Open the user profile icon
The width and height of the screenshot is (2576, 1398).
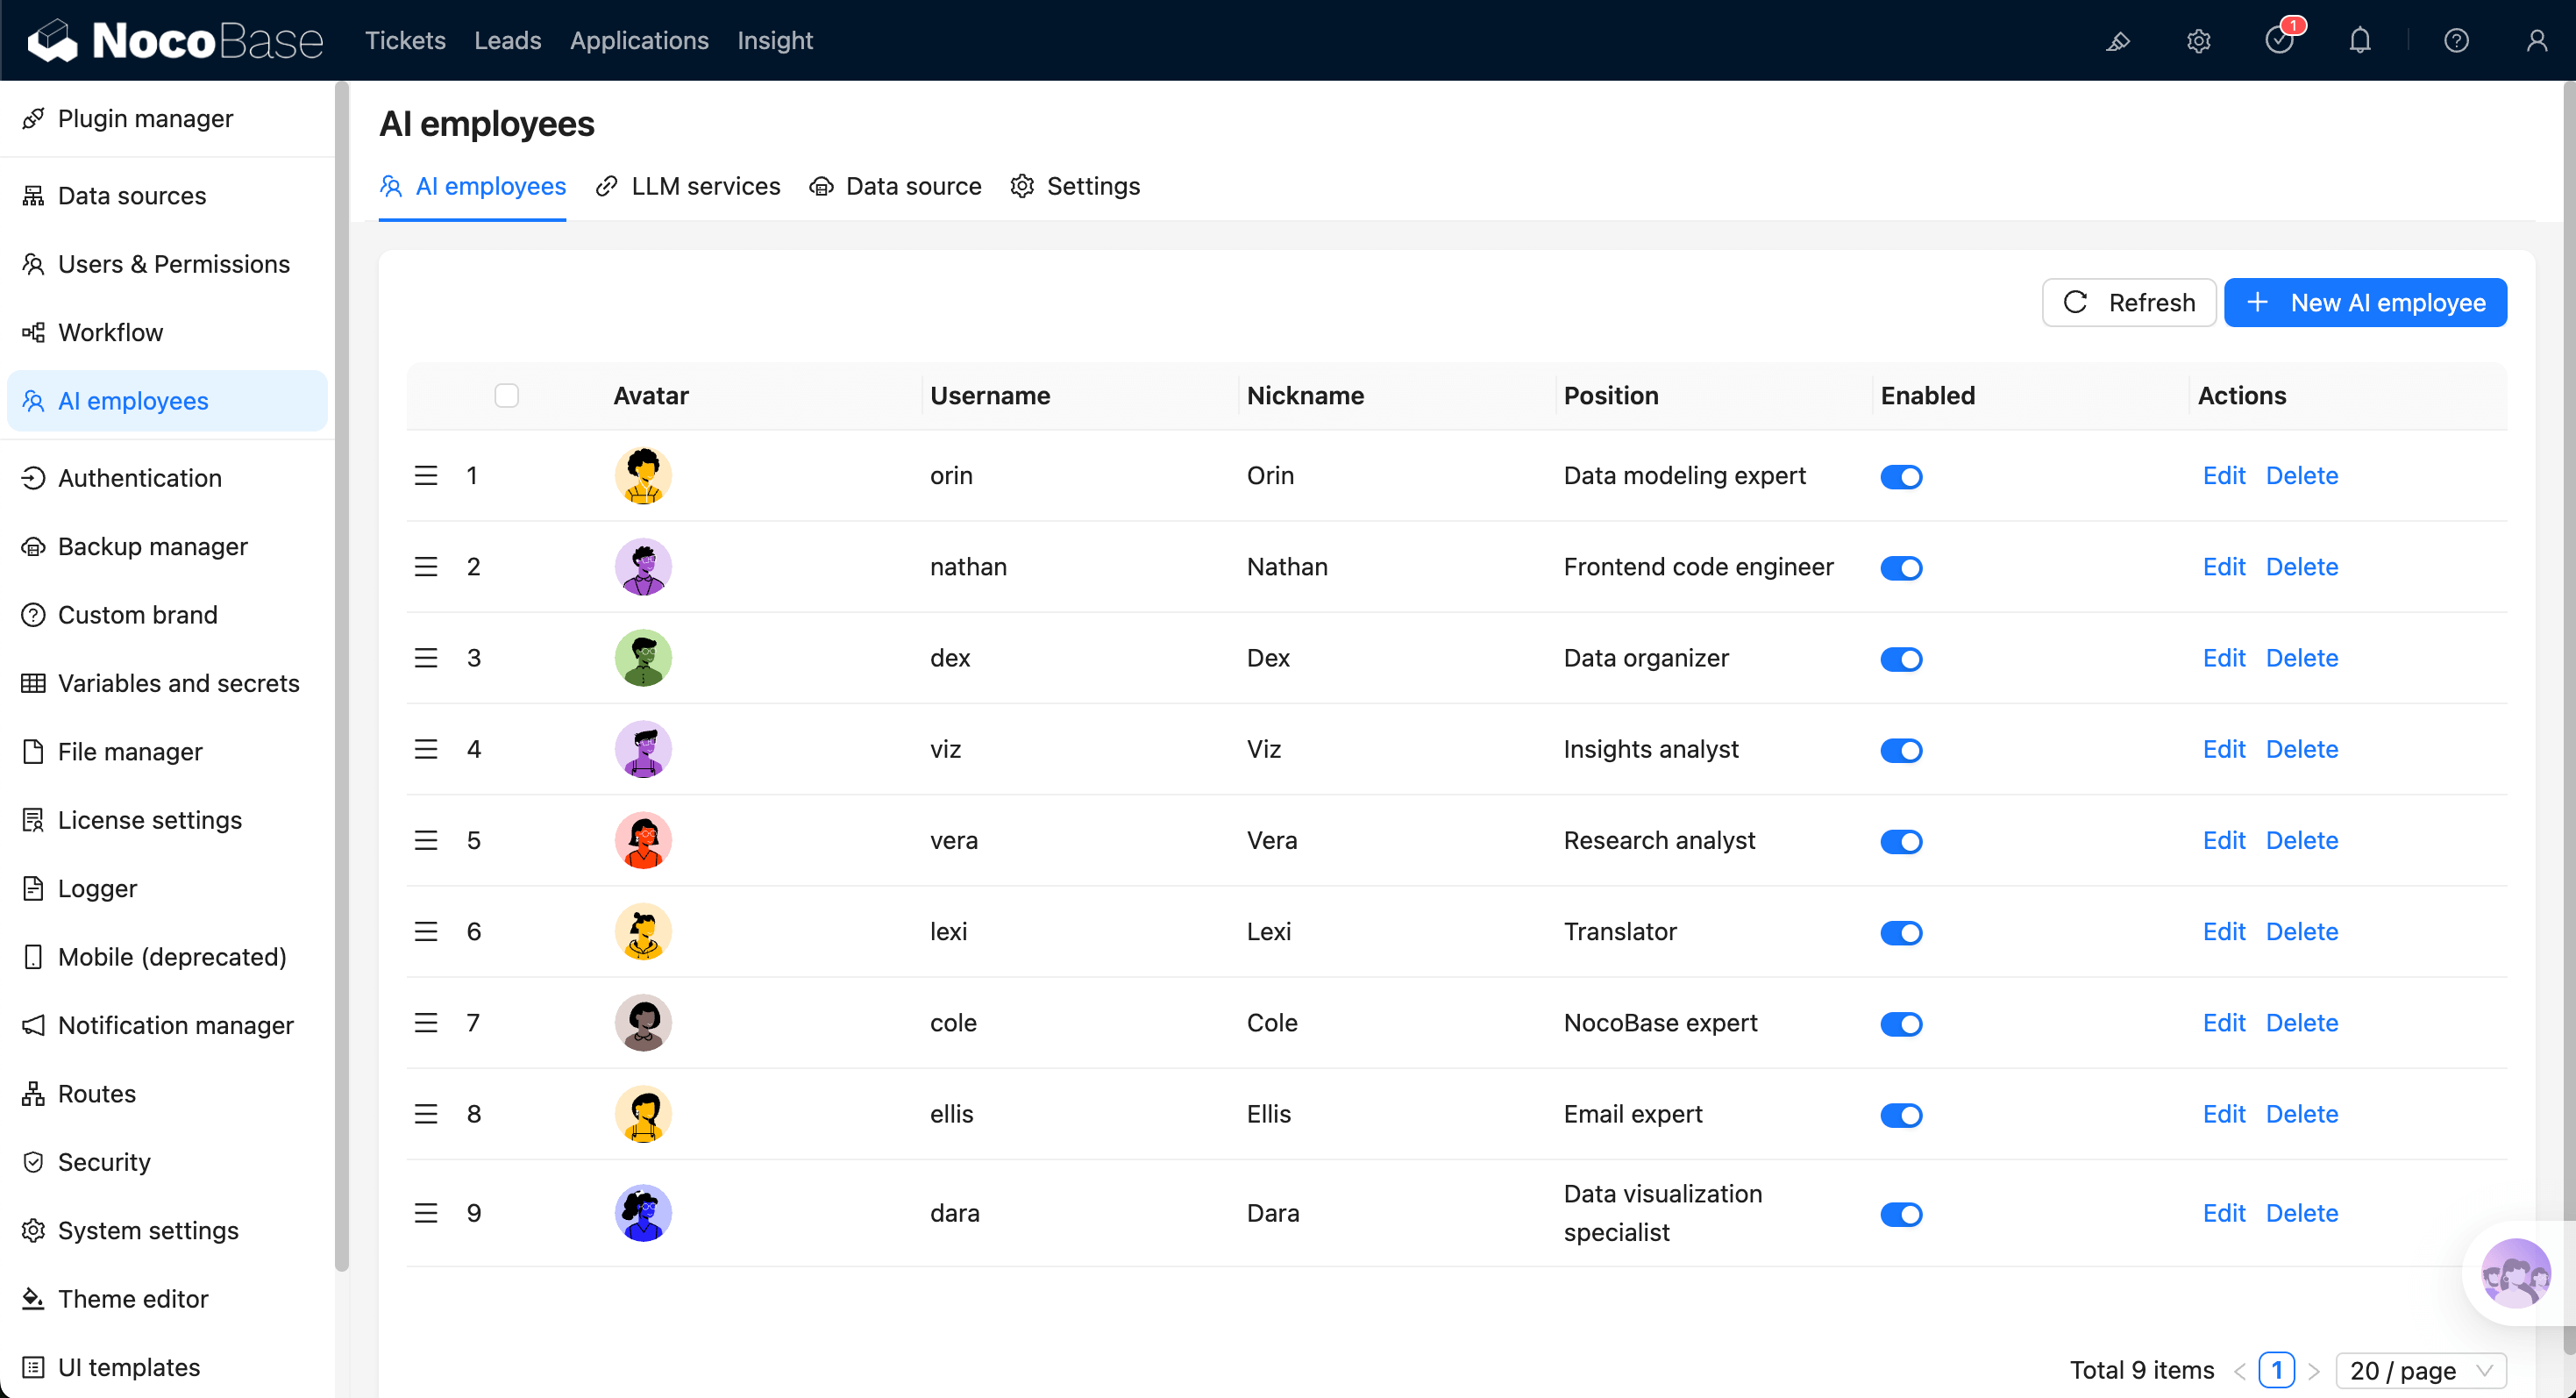(2536, 41)
